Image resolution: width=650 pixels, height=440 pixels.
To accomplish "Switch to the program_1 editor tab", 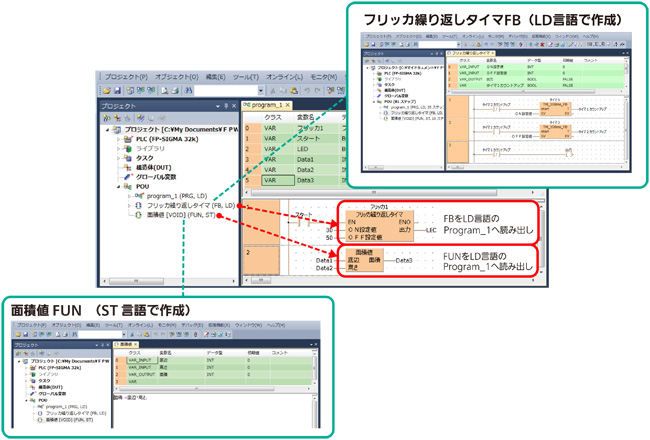I will 264,105.
